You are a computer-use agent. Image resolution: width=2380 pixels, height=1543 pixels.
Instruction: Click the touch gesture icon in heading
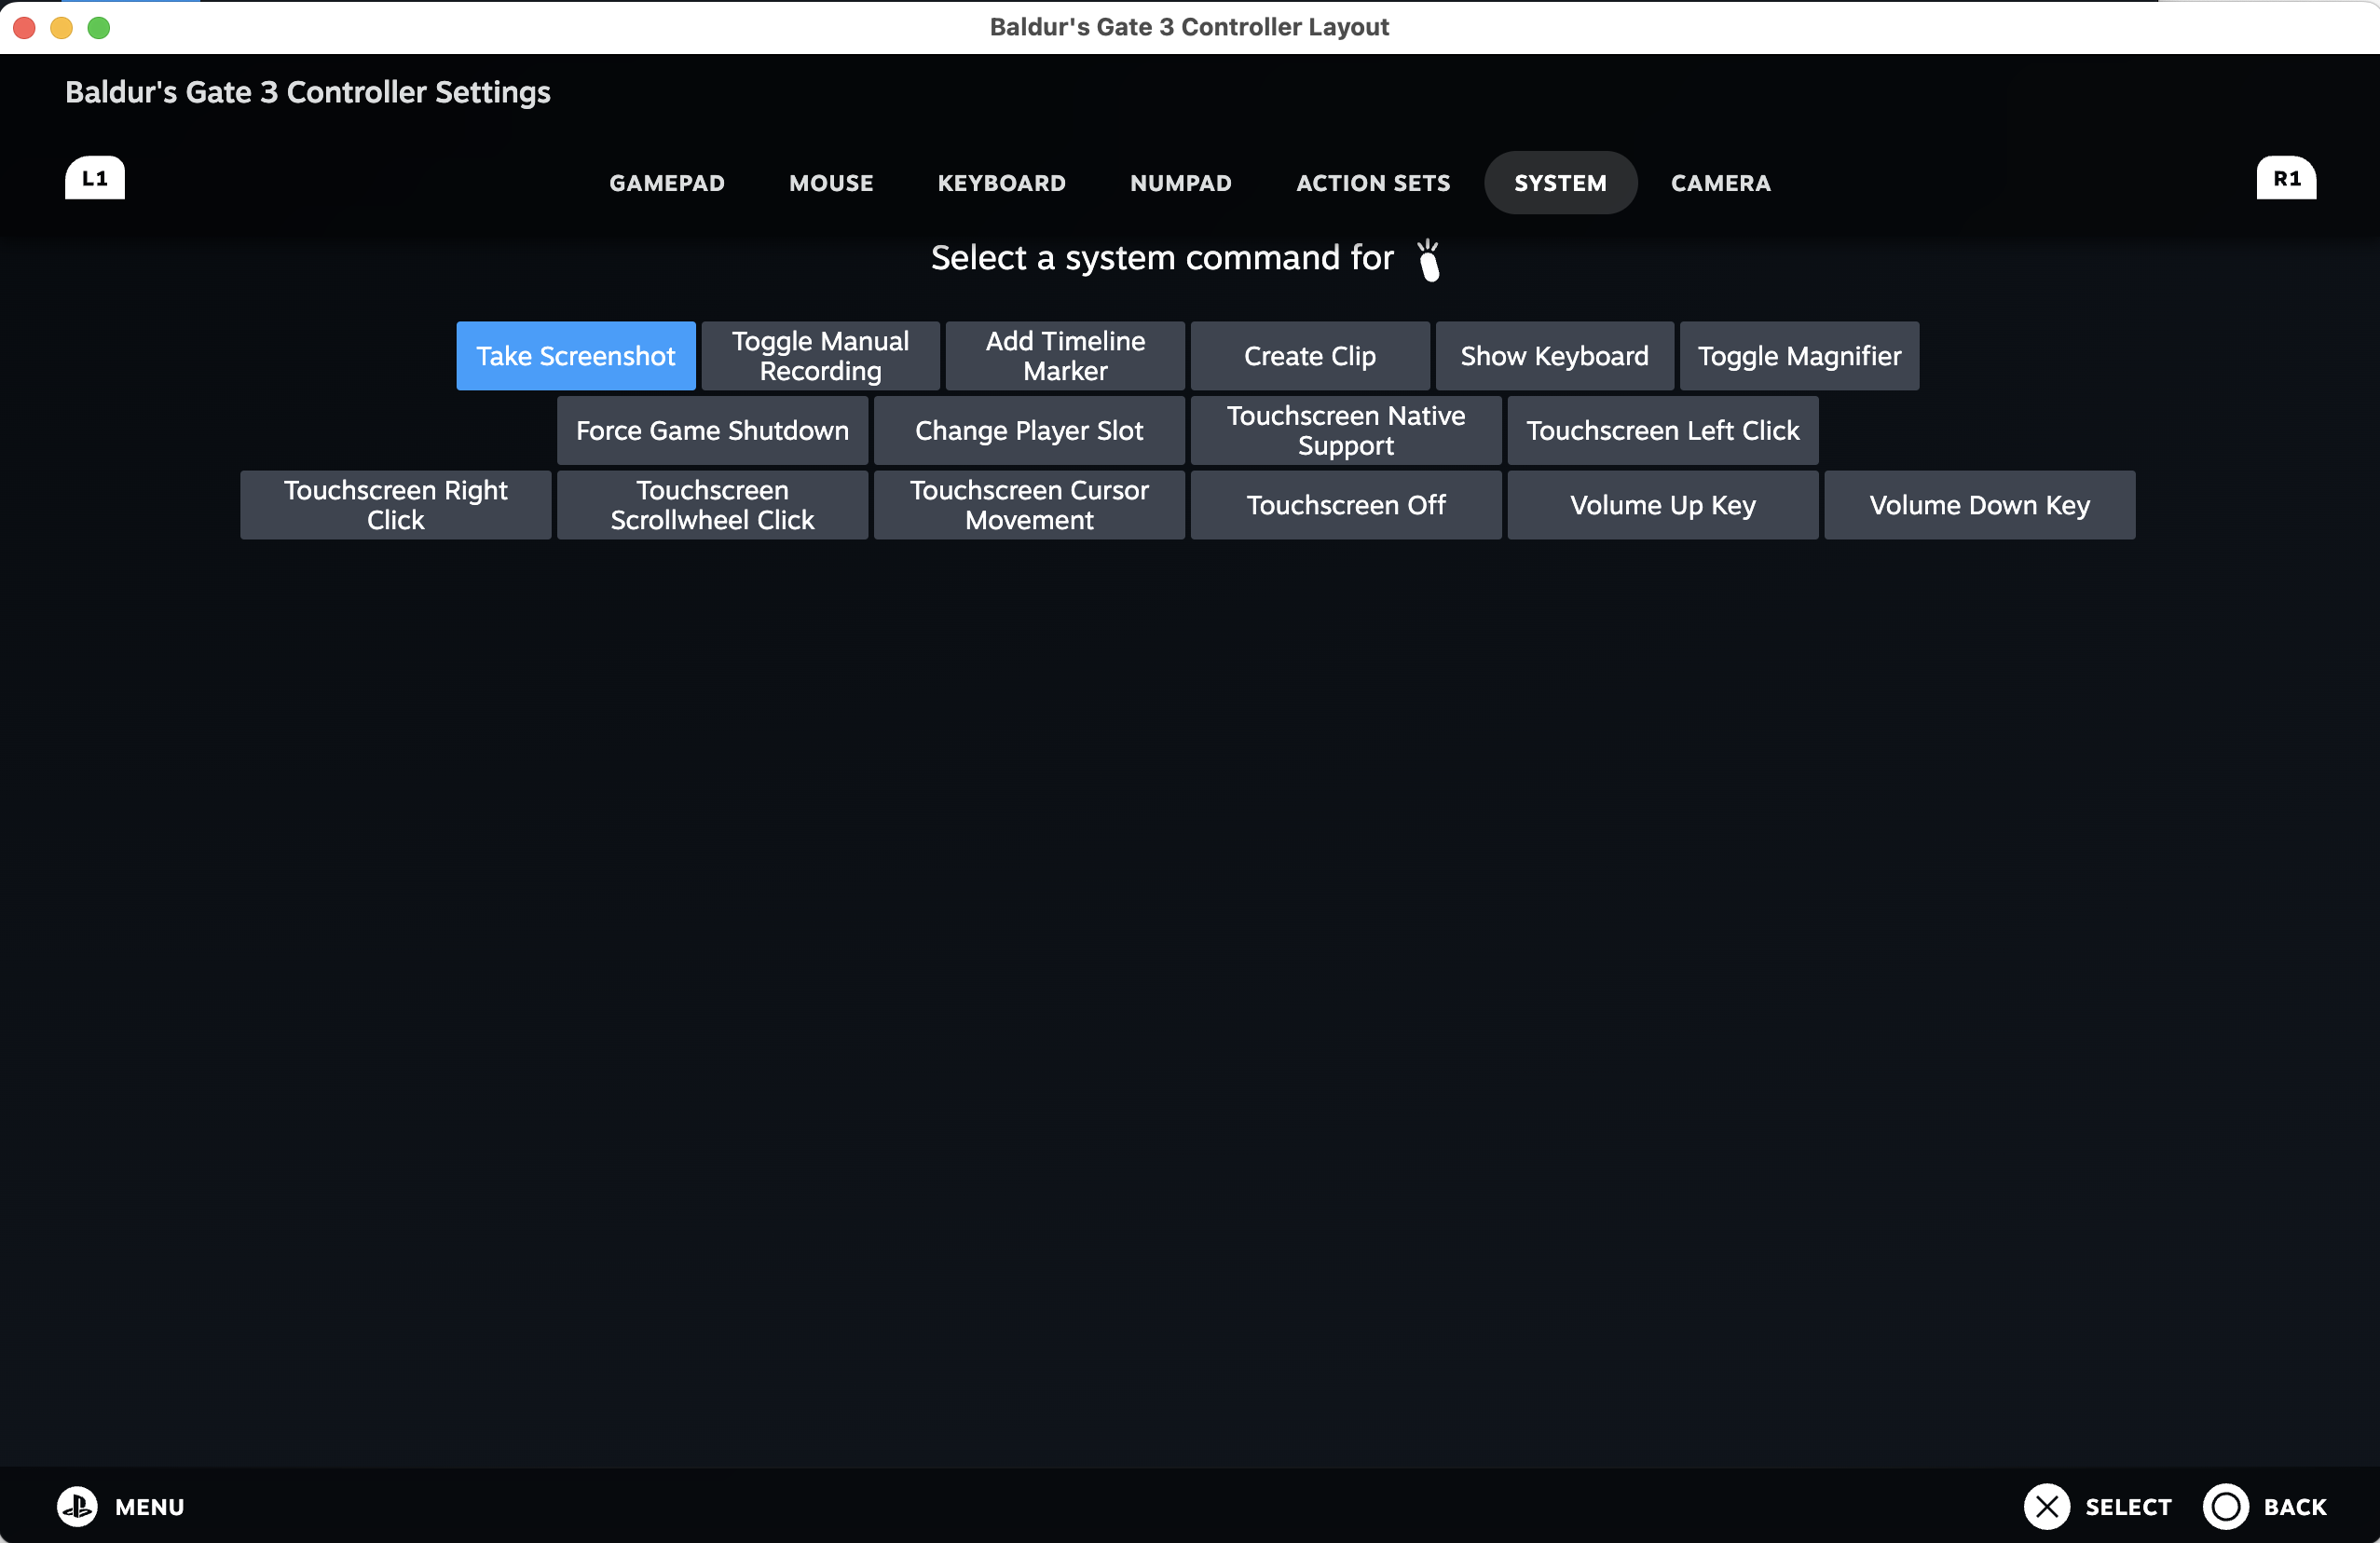(1429, 260)
